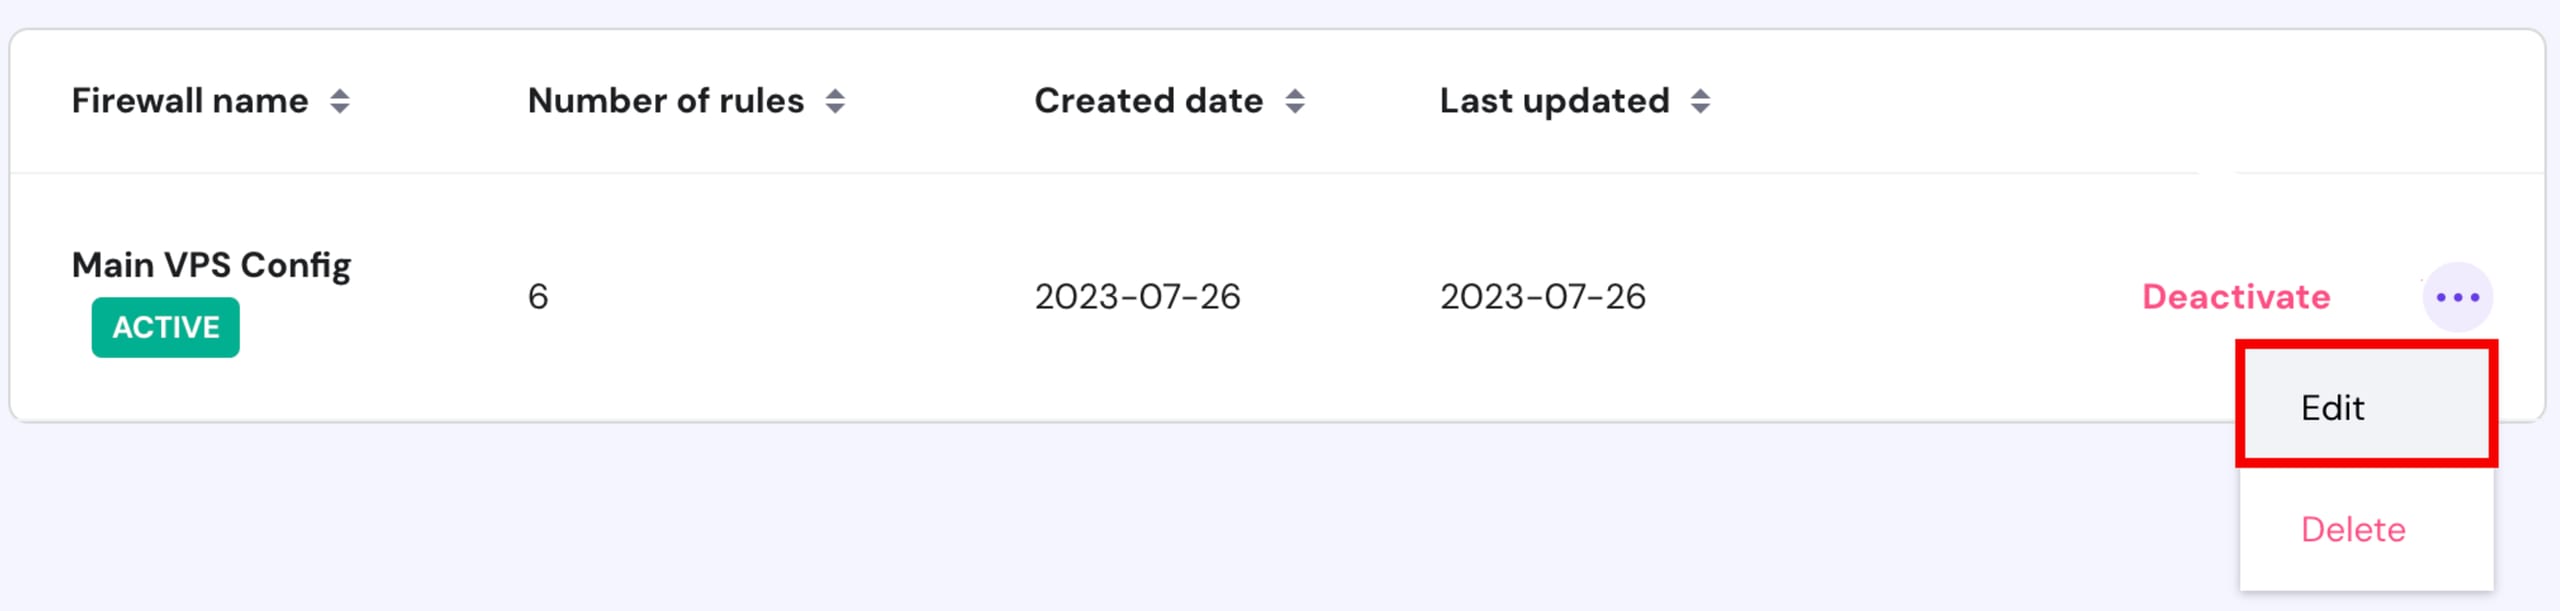Click the down arrow next to Created date
The height and width of the screenshot is (611, 2560).
(1295, 109)
